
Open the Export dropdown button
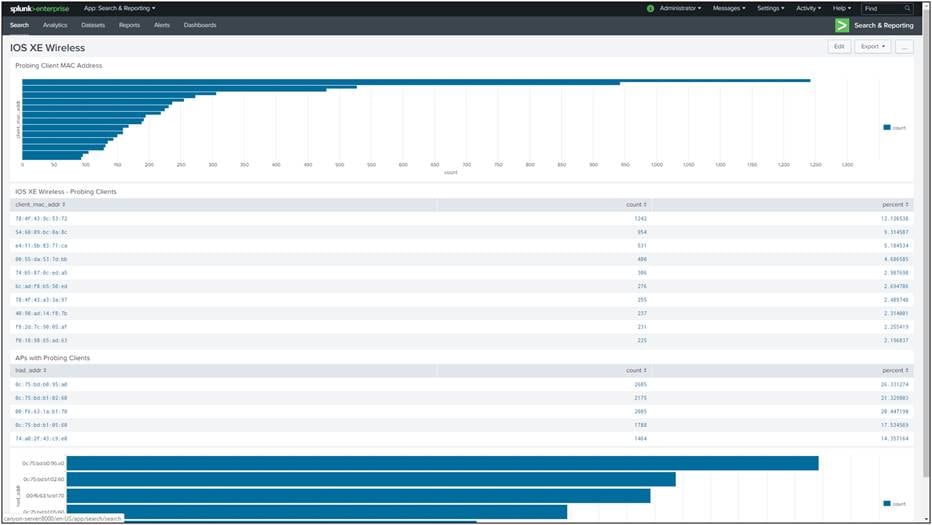click(873, 46)
